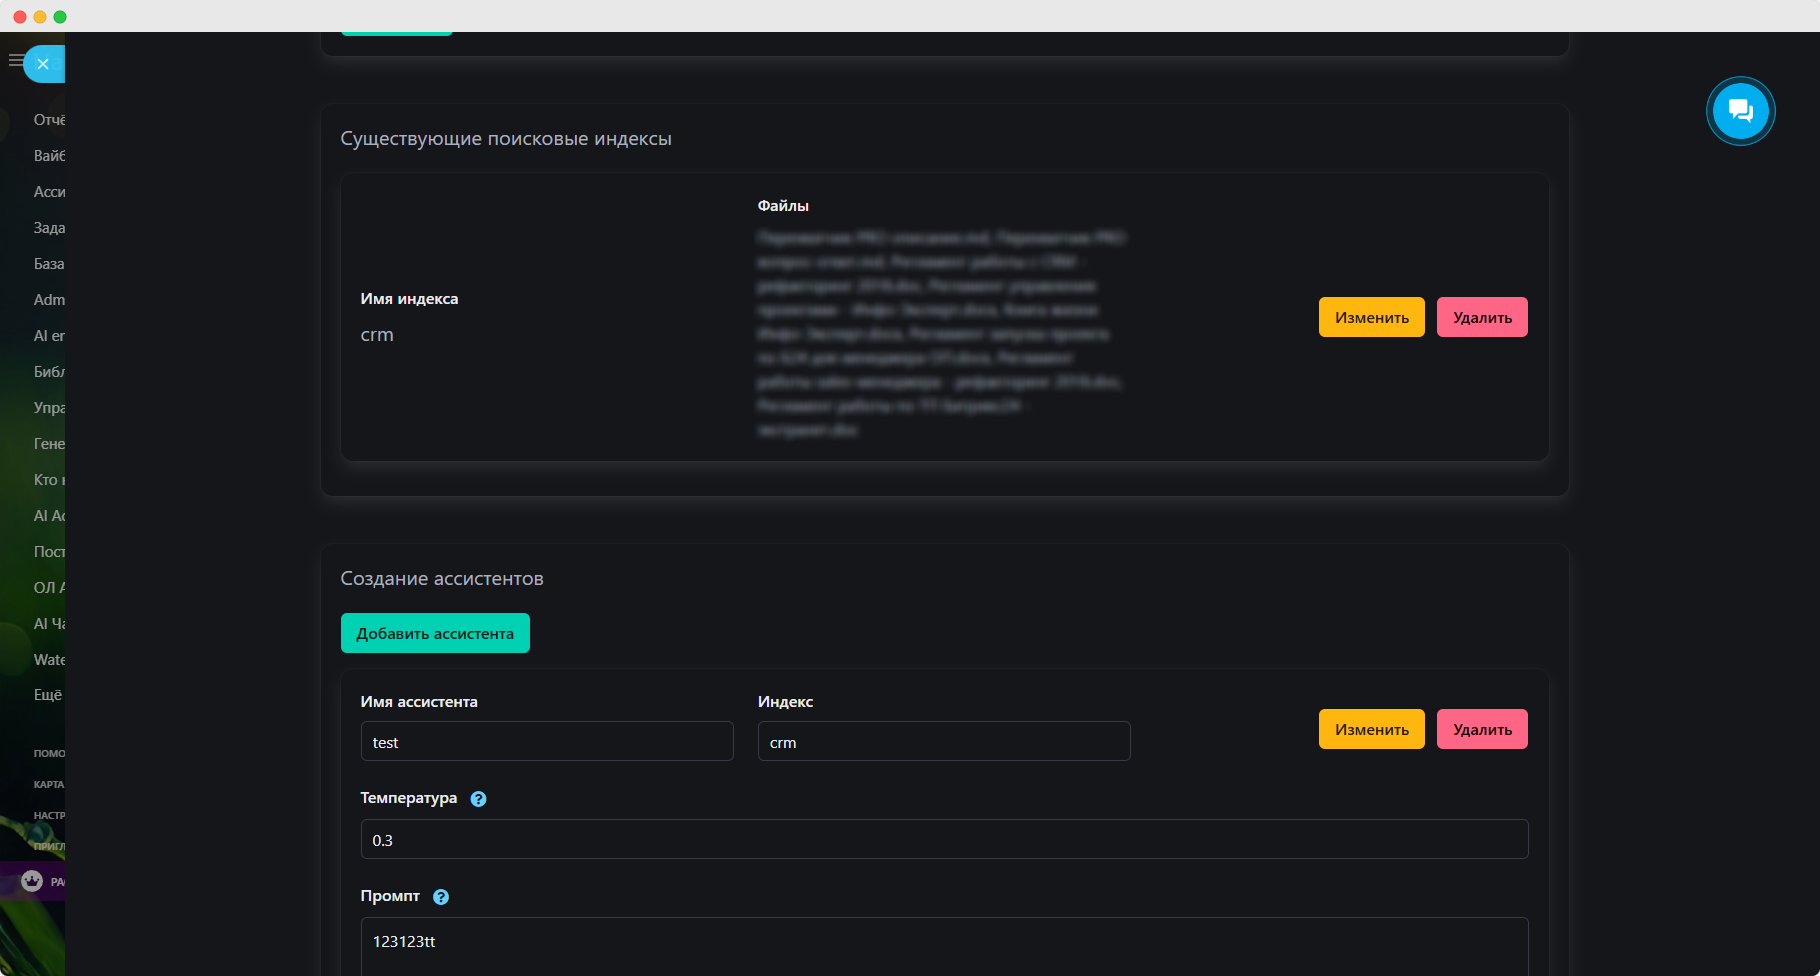Viewport: 1820px width, 976px height.
Task: Focus the Индекс field containing crm
Action: [944, 741]
